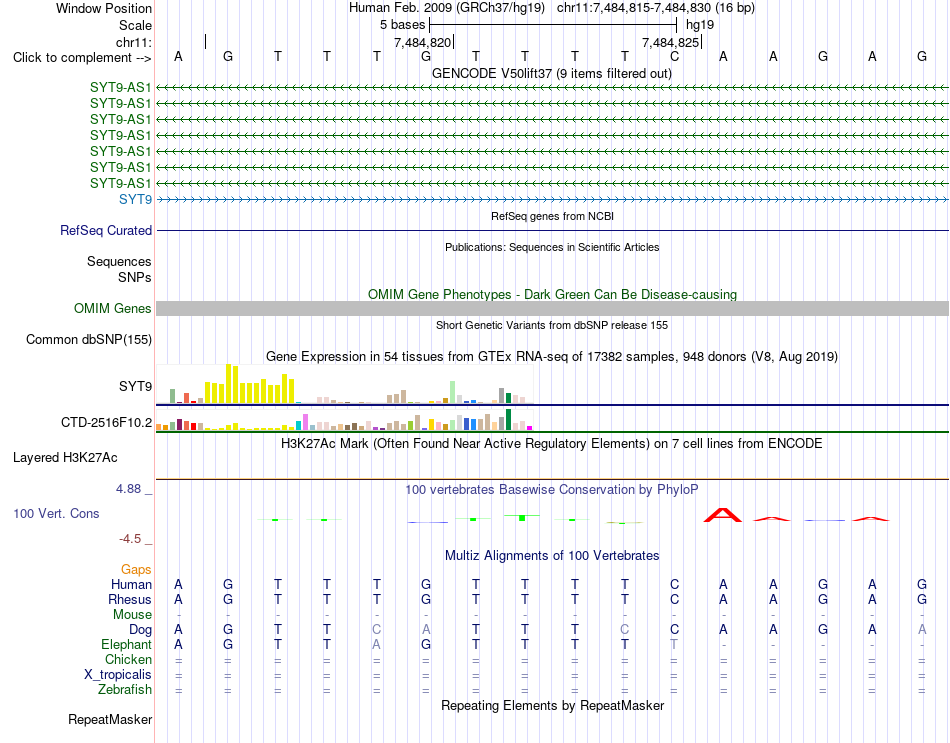Click the Scale label
The width and height of the screenshot is (950, 743).
click(136, 25)
